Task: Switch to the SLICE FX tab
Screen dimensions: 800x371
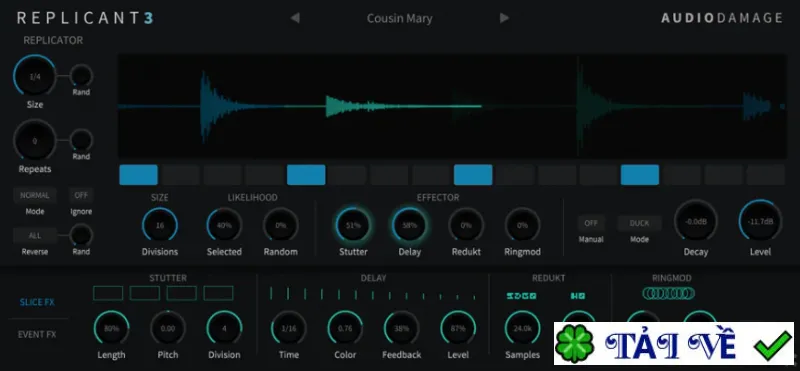Action: 37,302
